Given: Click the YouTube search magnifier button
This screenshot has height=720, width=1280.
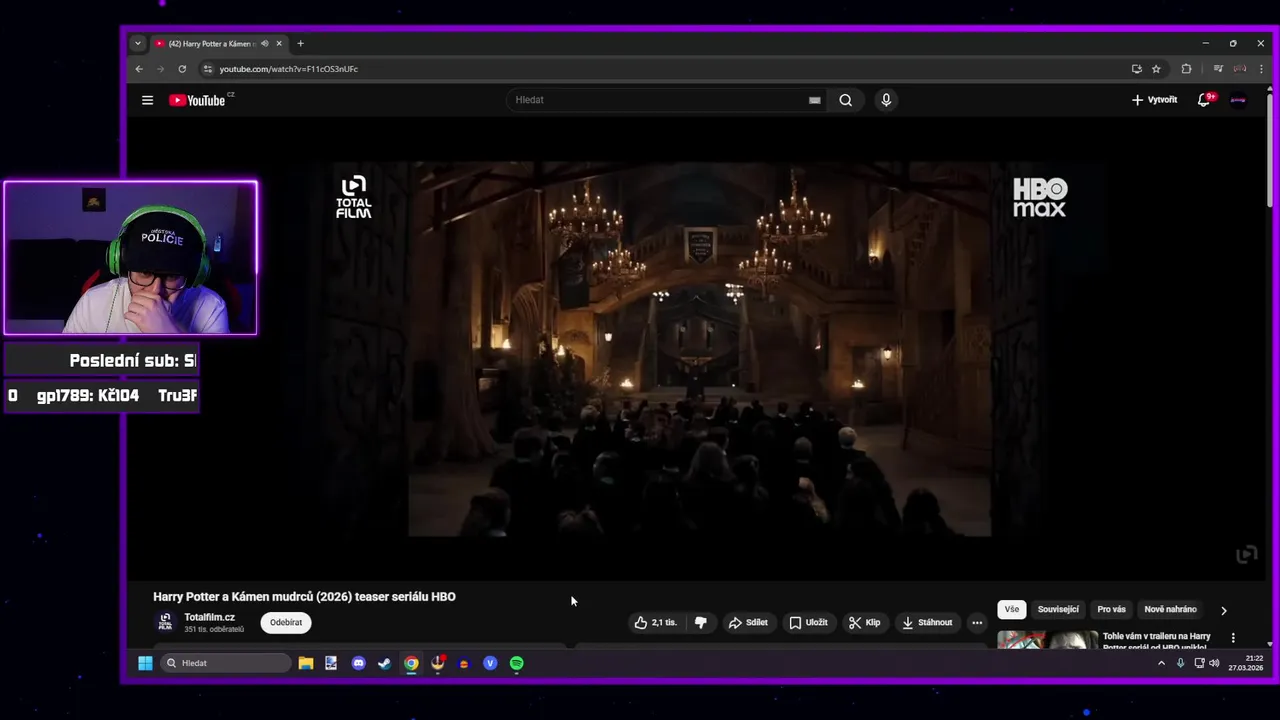Looking at the screenshot, I should 845,100.
